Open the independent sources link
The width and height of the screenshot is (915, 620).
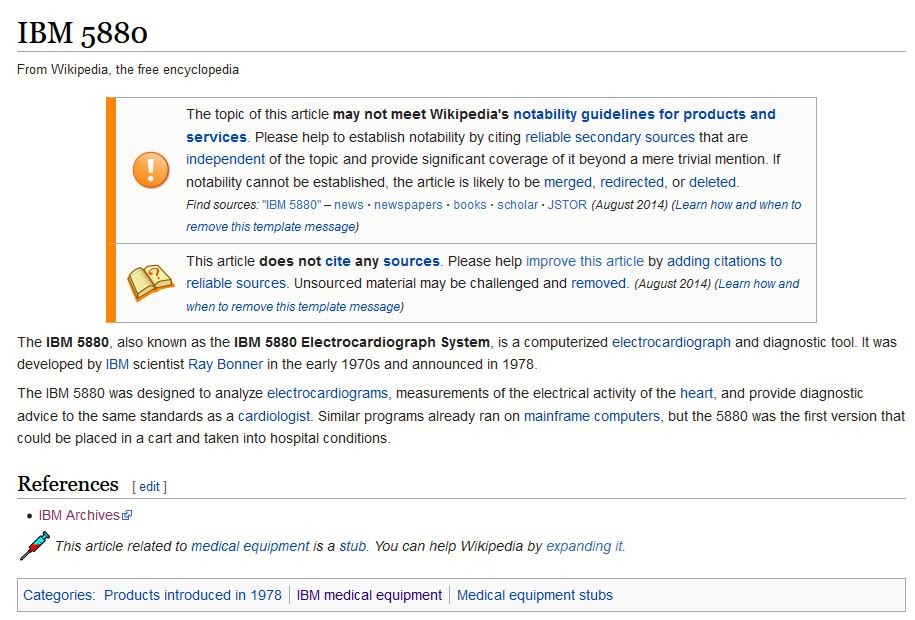pyautogui.click(x=225, y=159)
